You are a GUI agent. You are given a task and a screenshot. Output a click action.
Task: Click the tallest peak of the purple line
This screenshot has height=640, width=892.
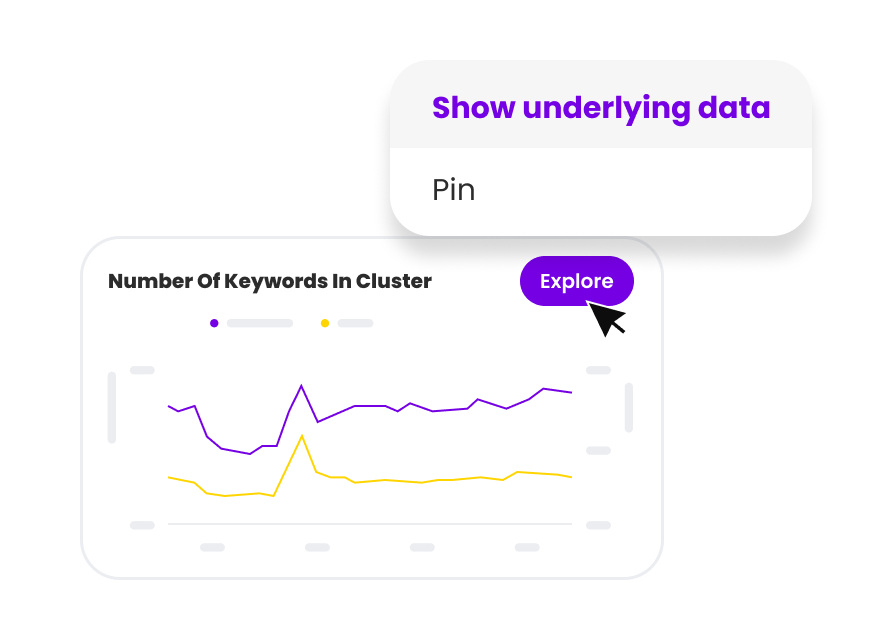(x=301, y=386)
